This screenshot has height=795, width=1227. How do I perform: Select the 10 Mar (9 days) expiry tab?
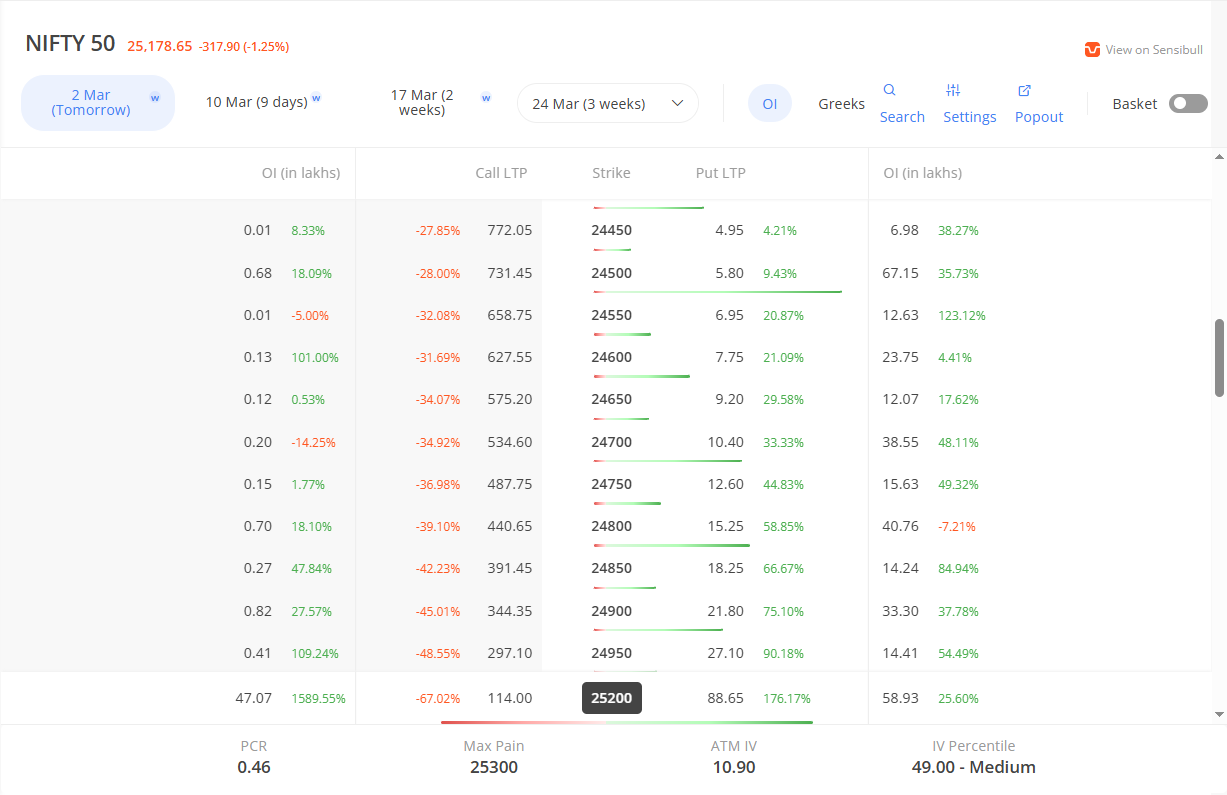256,102
